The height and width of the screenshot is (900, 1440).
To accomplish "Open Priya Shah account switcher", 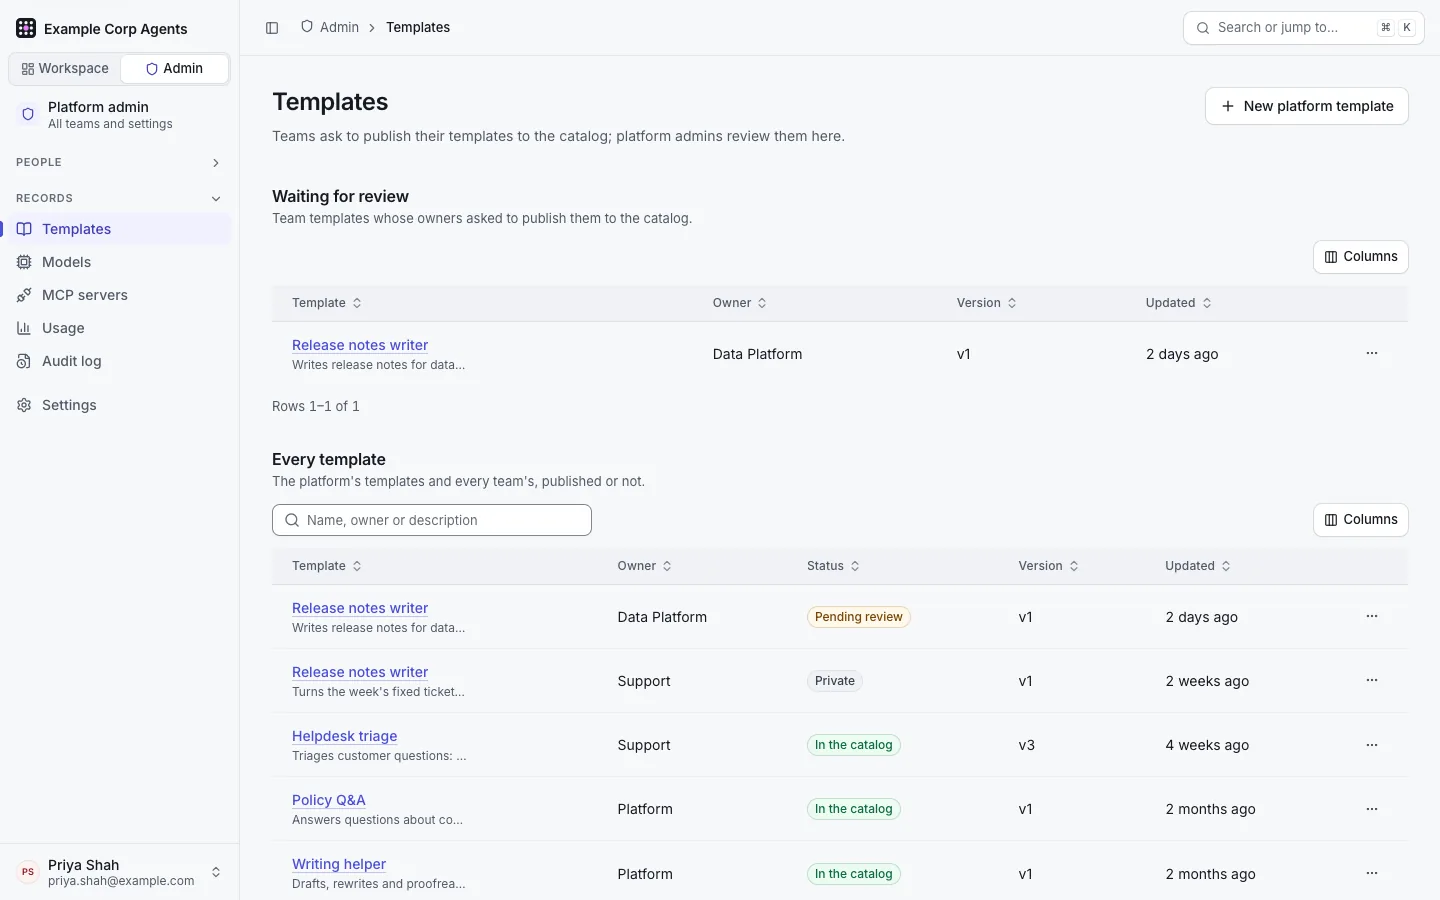I will point(119,872).
